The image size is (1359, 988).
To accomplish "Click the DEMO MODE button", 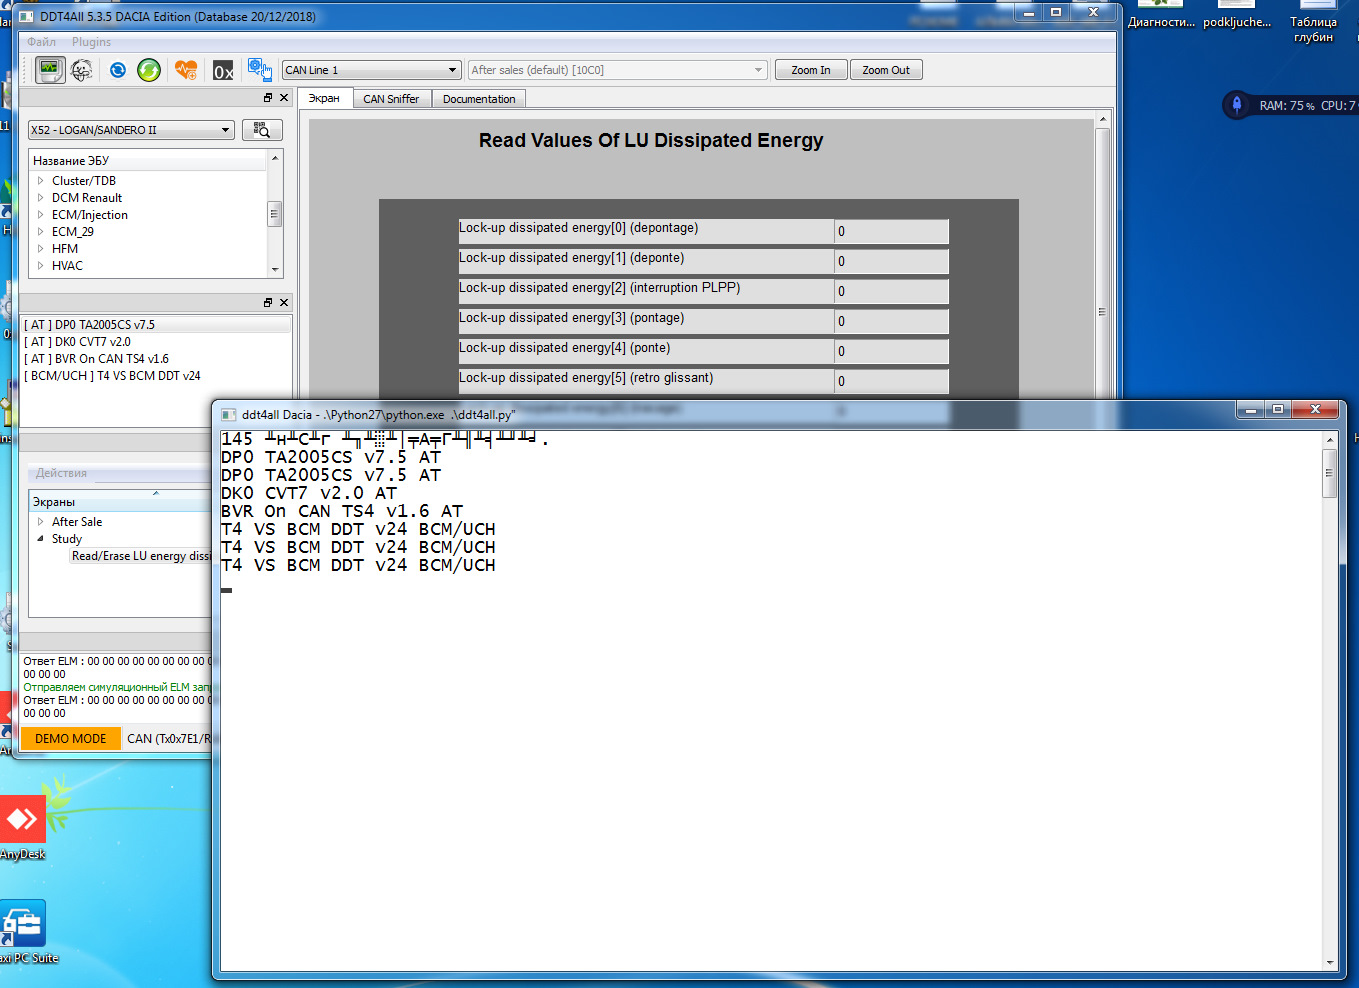I will (71, 739).
